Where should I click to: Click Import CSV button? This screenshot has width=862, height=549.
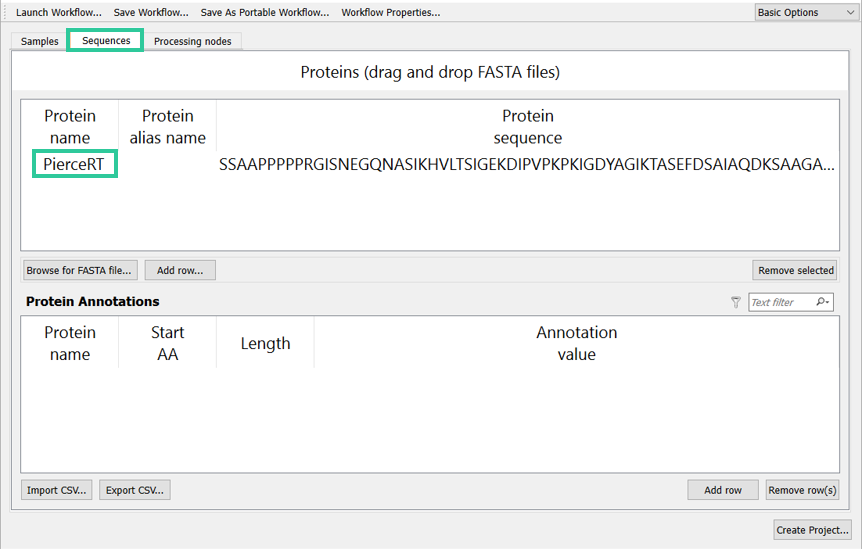(x=57, y=490)
